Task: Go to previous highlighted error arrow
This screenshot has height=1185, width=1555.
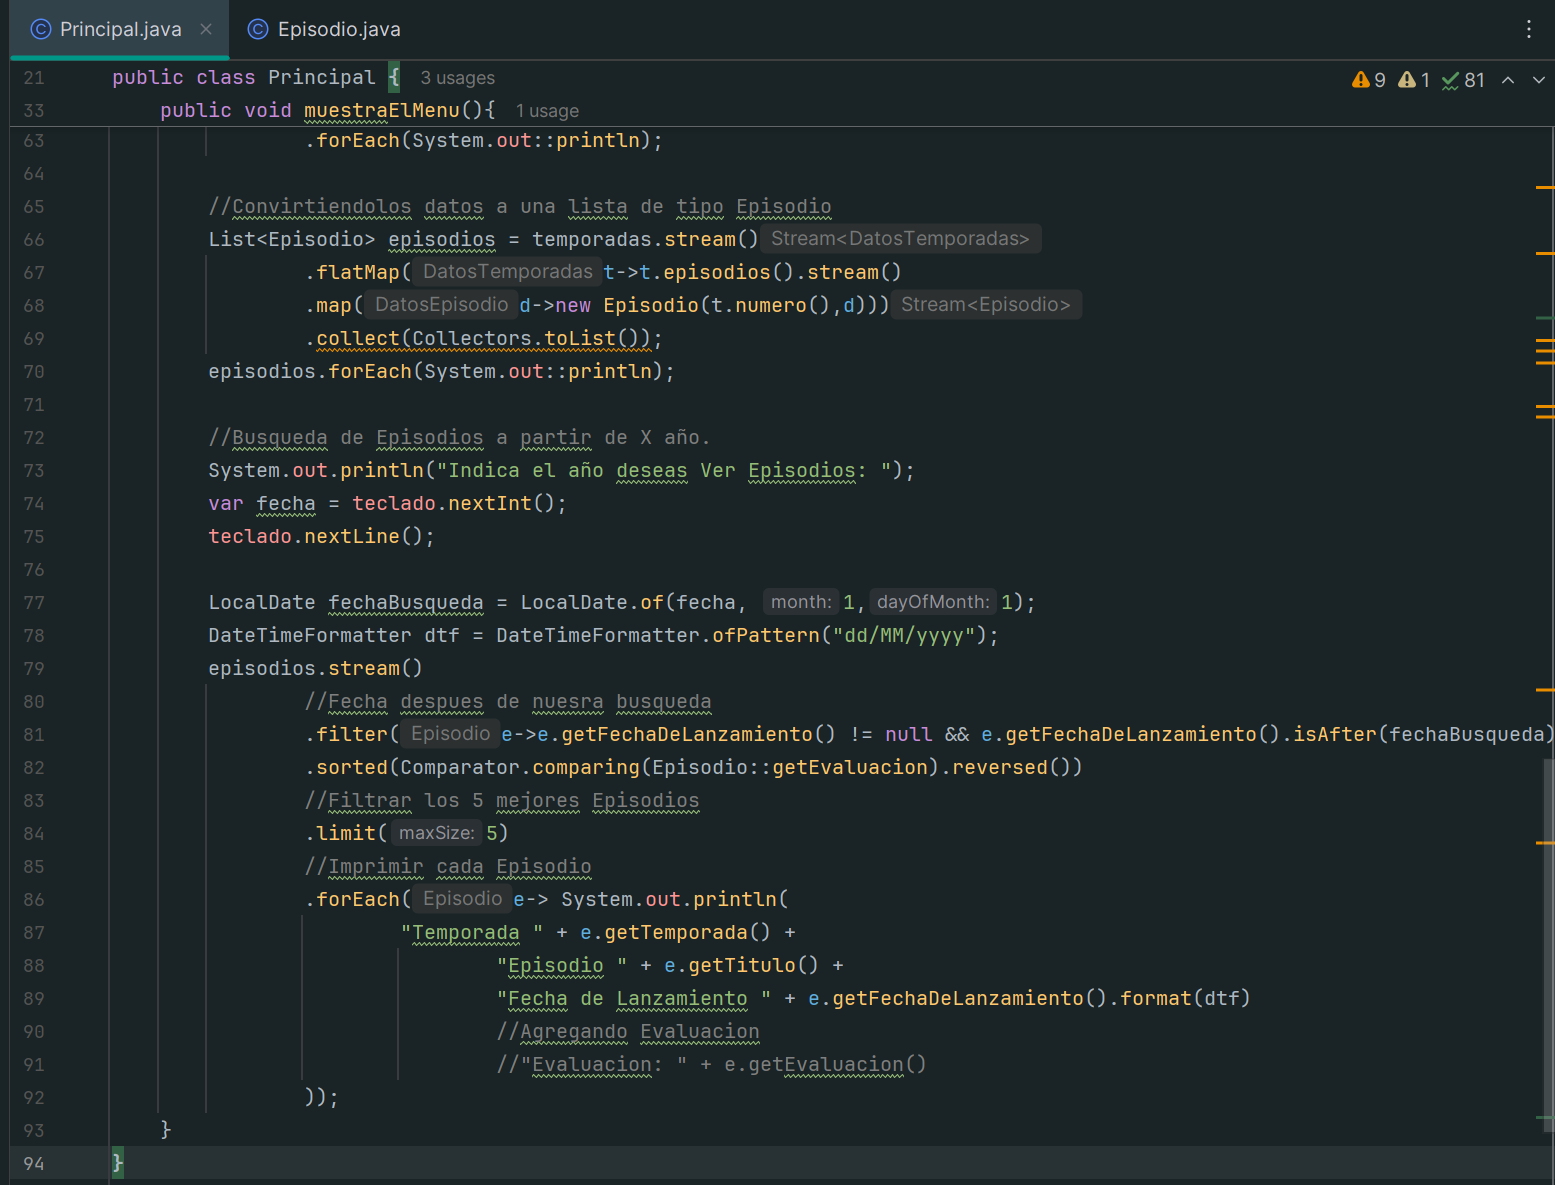Action: tap(1508, 80)
